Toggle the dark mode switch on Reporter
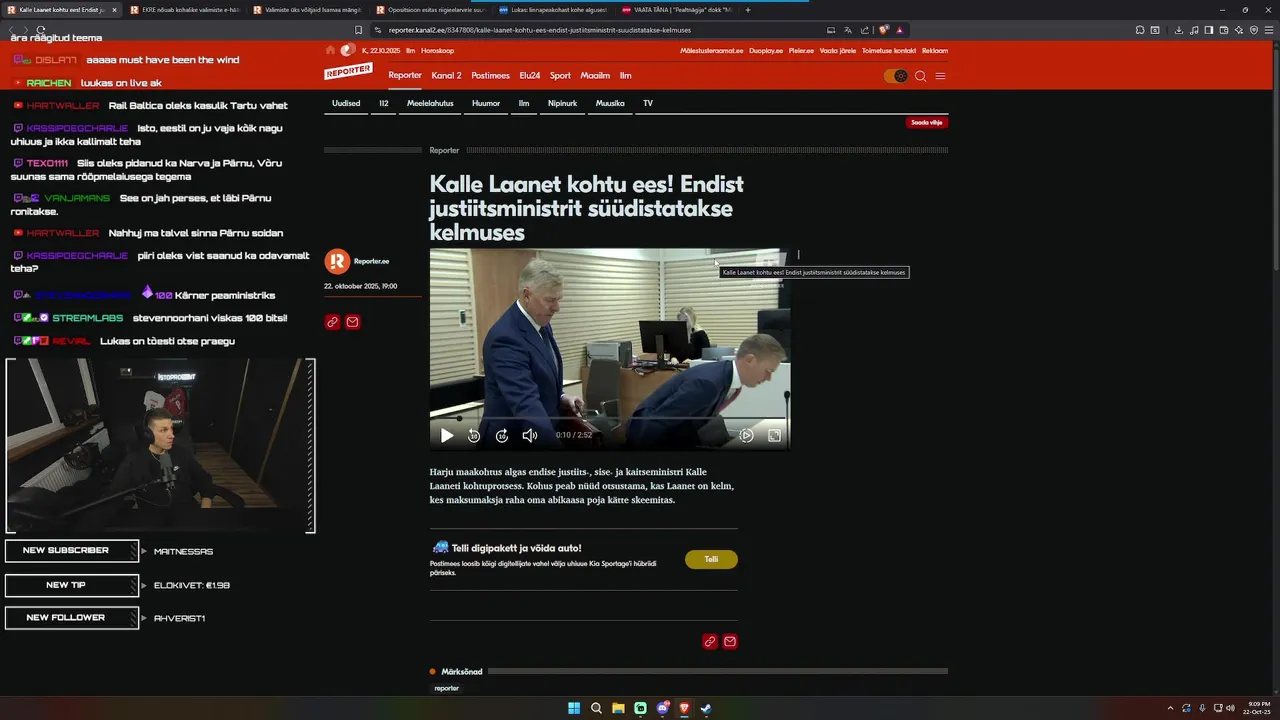This screenshot has height=720, width=1280. (x=895, y=76)
